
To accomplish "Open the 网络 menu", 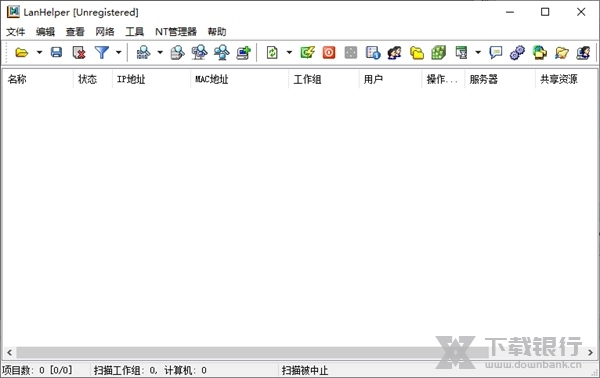I will click(105, 32).
